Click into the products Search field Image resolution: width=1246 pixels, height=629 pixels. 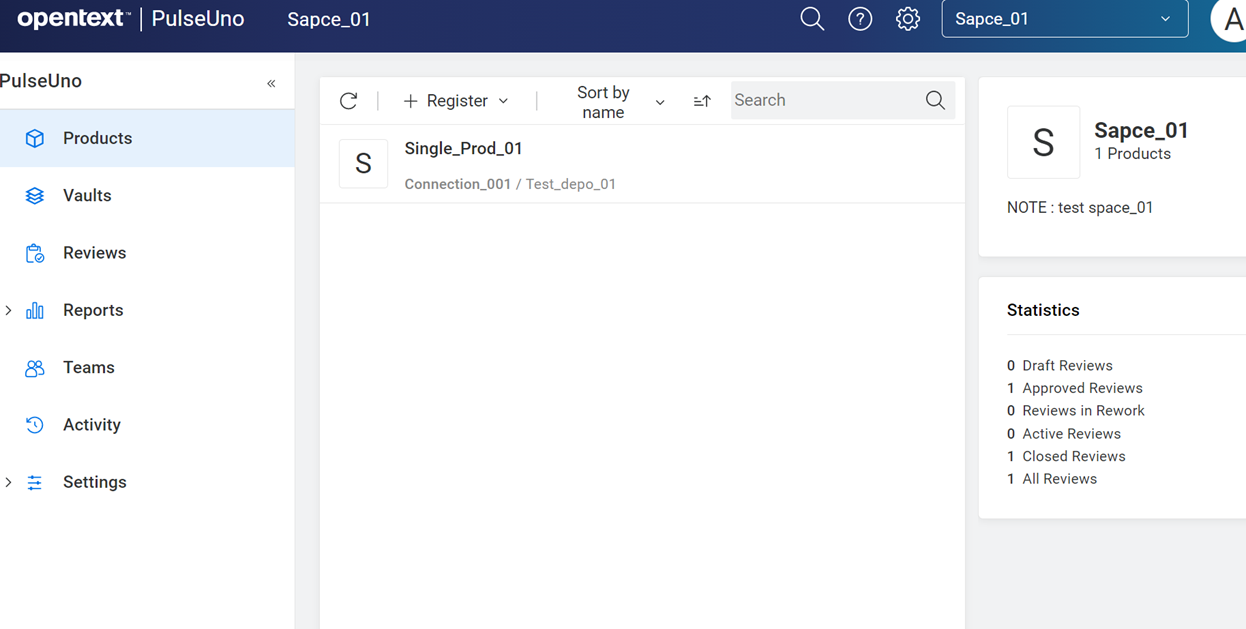click(825, 100)
